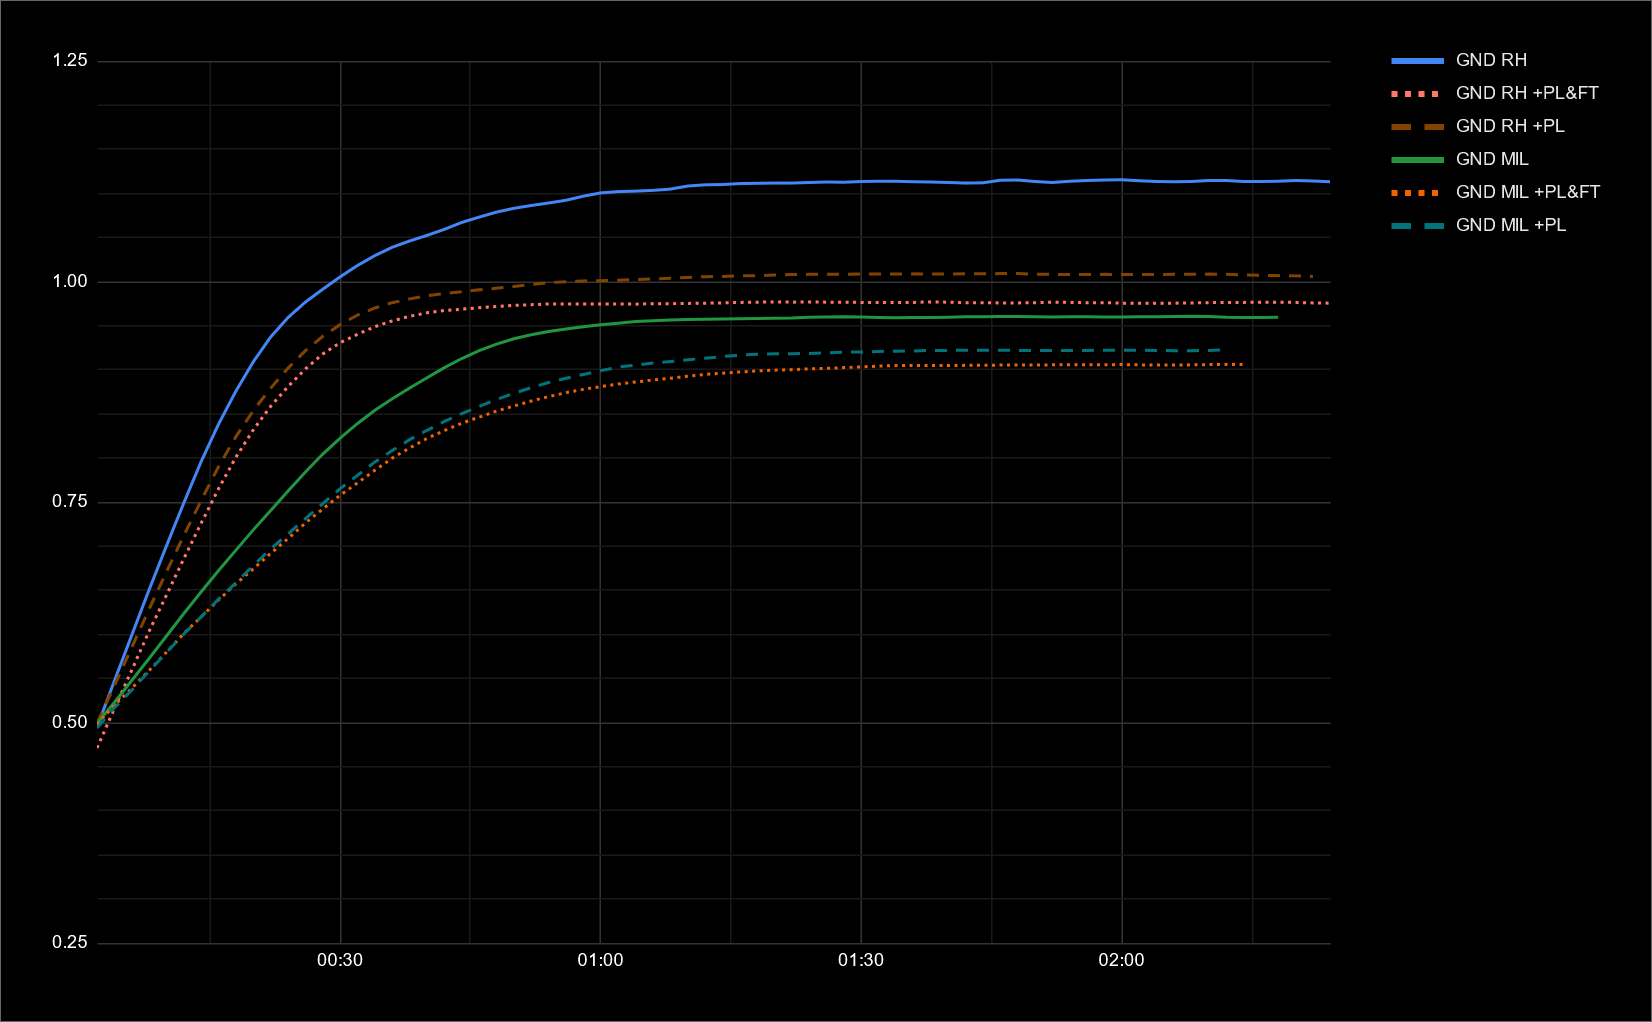Select the "GND RH +PL" legend label
This screenshot has height=1022, width=1652.
[1510, 127]
